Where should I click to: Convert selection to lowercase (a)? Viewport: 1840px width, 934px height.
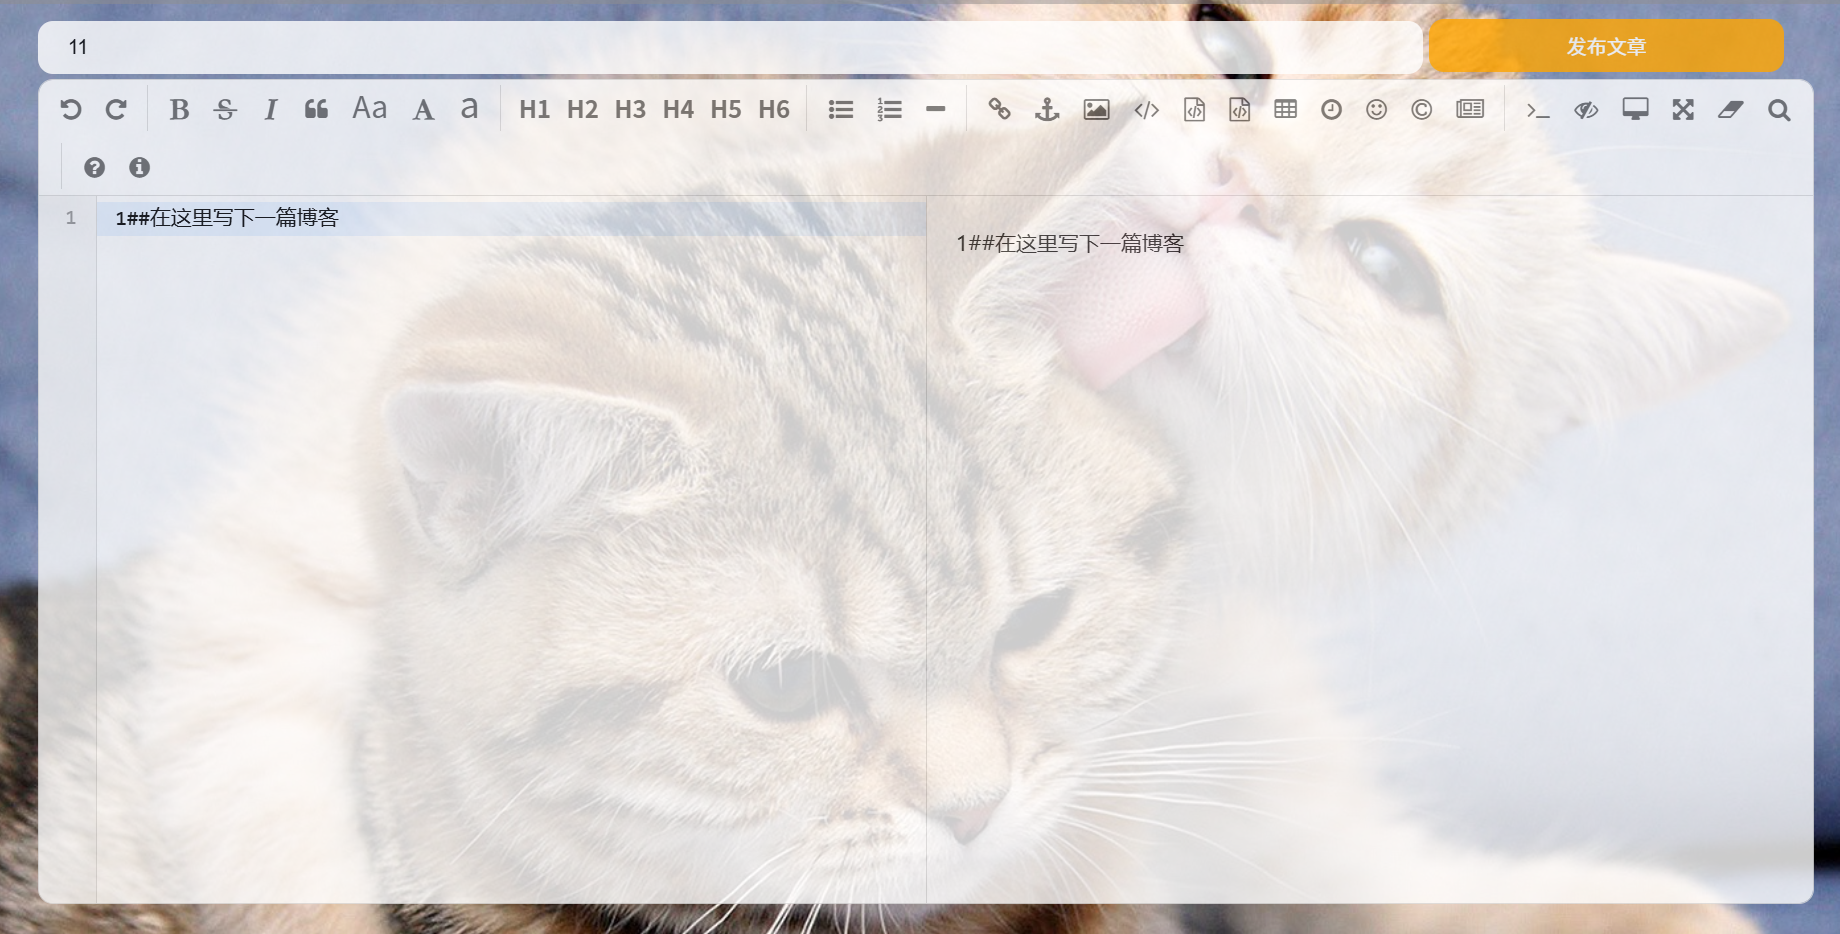tap(469, 108)
